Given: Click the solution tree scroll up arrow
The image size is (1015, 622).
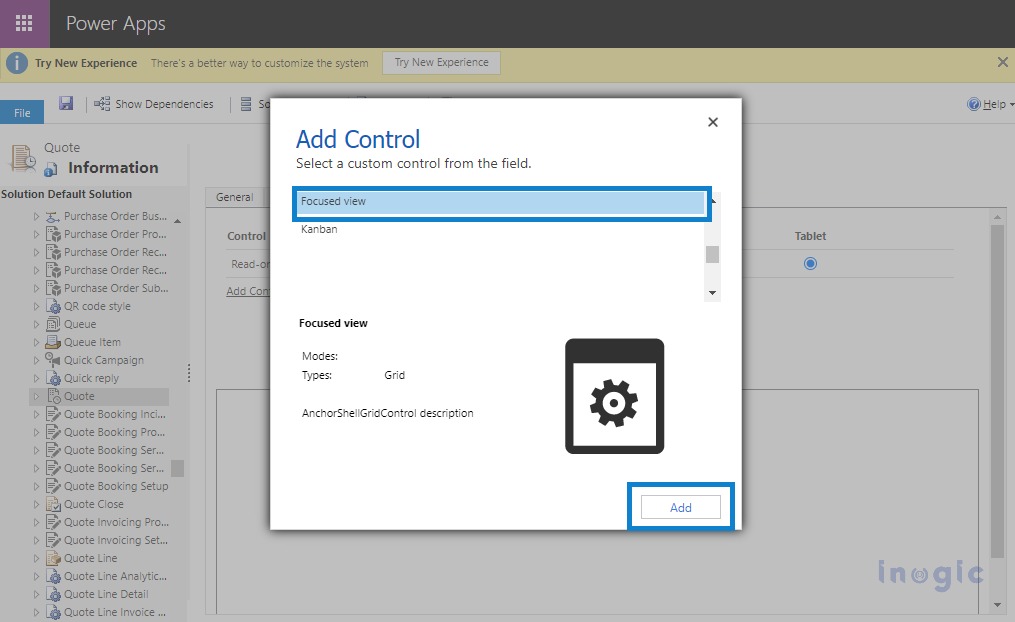Looking at the screenshot, I should 177,221.
